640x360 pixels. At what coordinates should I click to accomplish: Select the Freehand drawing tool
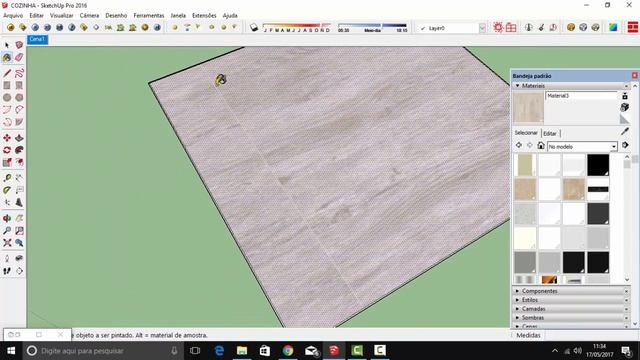pyautogui.click(x=19, y=73)
